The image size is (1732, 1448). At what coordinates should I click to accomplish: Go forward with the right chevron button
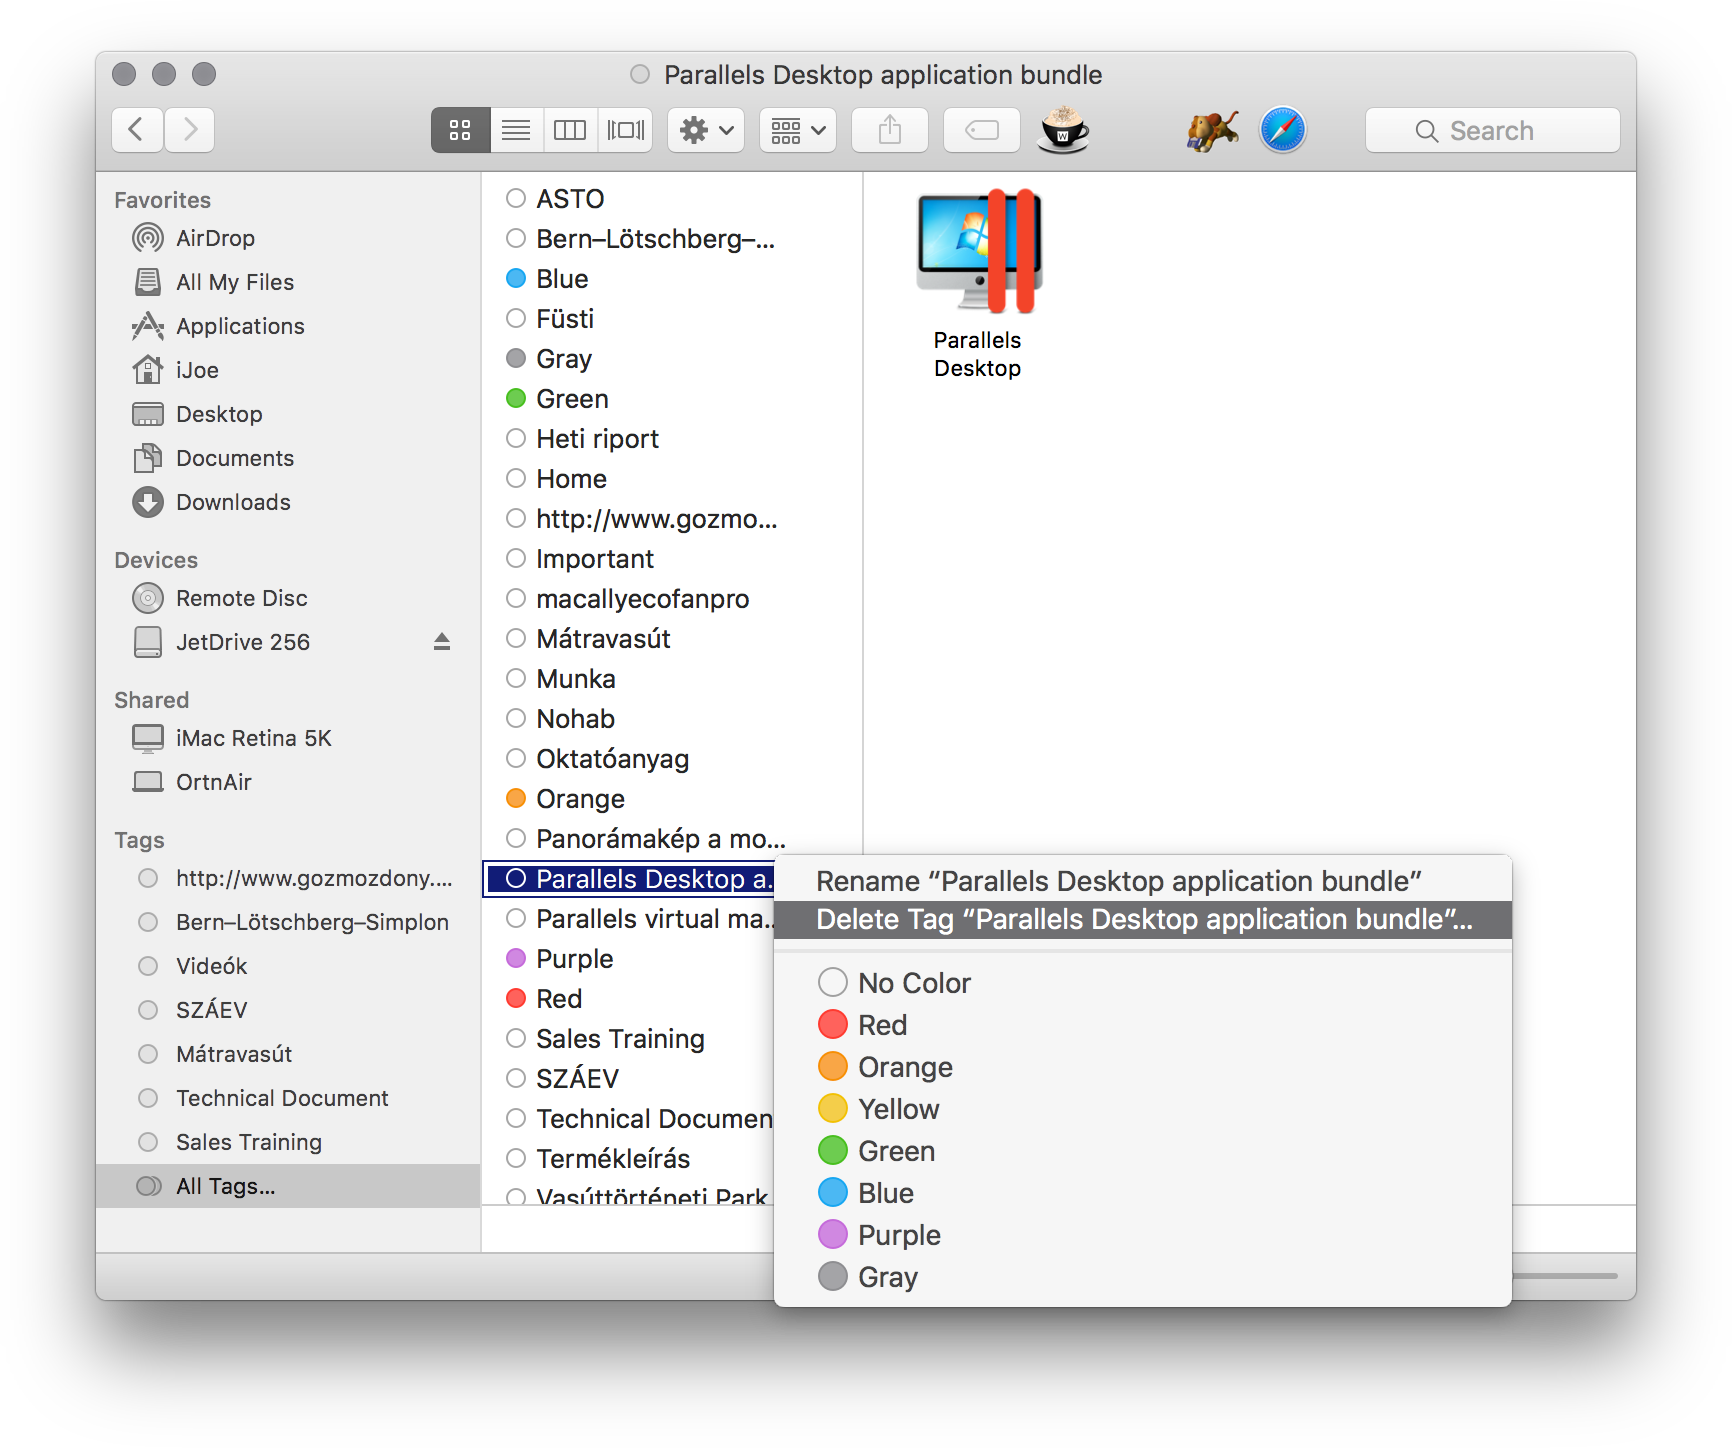point(190,130)
